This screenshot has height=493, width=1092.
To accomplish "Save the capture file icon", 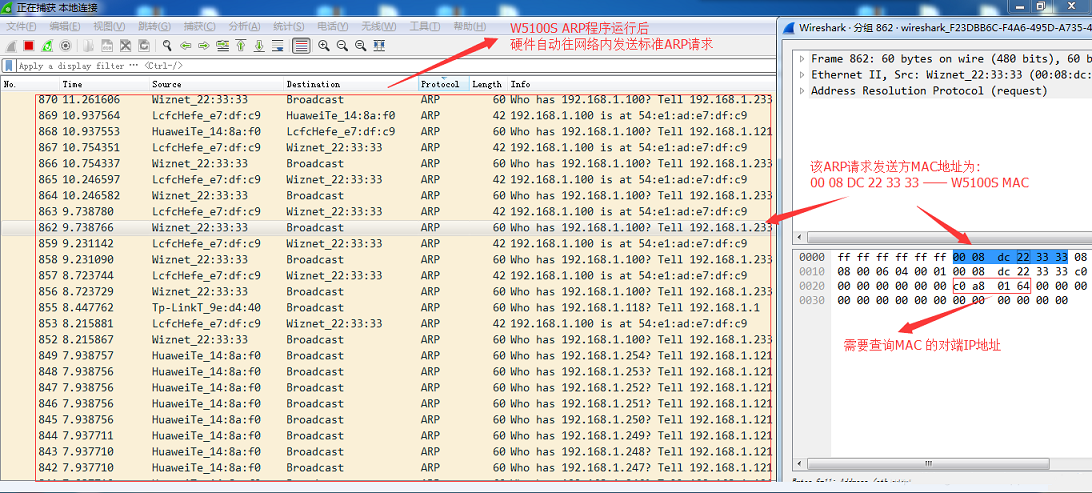I will [107, 46].
